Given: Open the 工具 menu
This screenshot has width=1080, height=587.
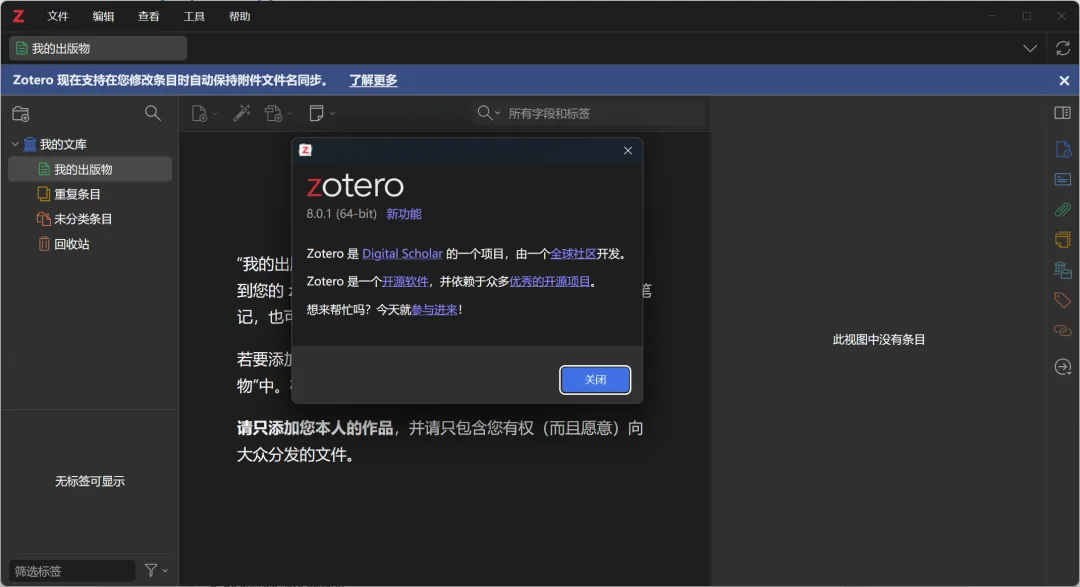Looking at the screenshot, I should pyautogui.click(x=194, y=16).
